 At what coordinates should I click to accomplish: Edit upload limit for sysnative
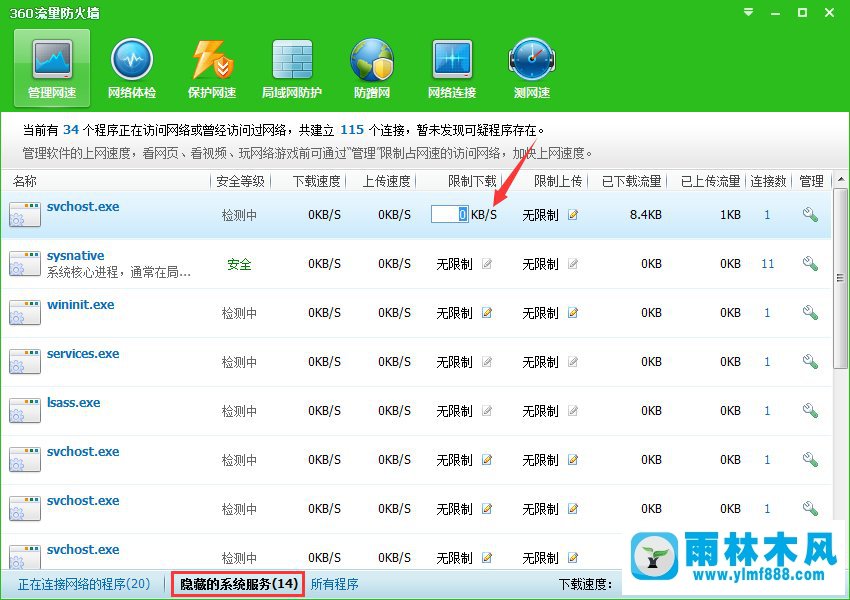click(573, 264)
